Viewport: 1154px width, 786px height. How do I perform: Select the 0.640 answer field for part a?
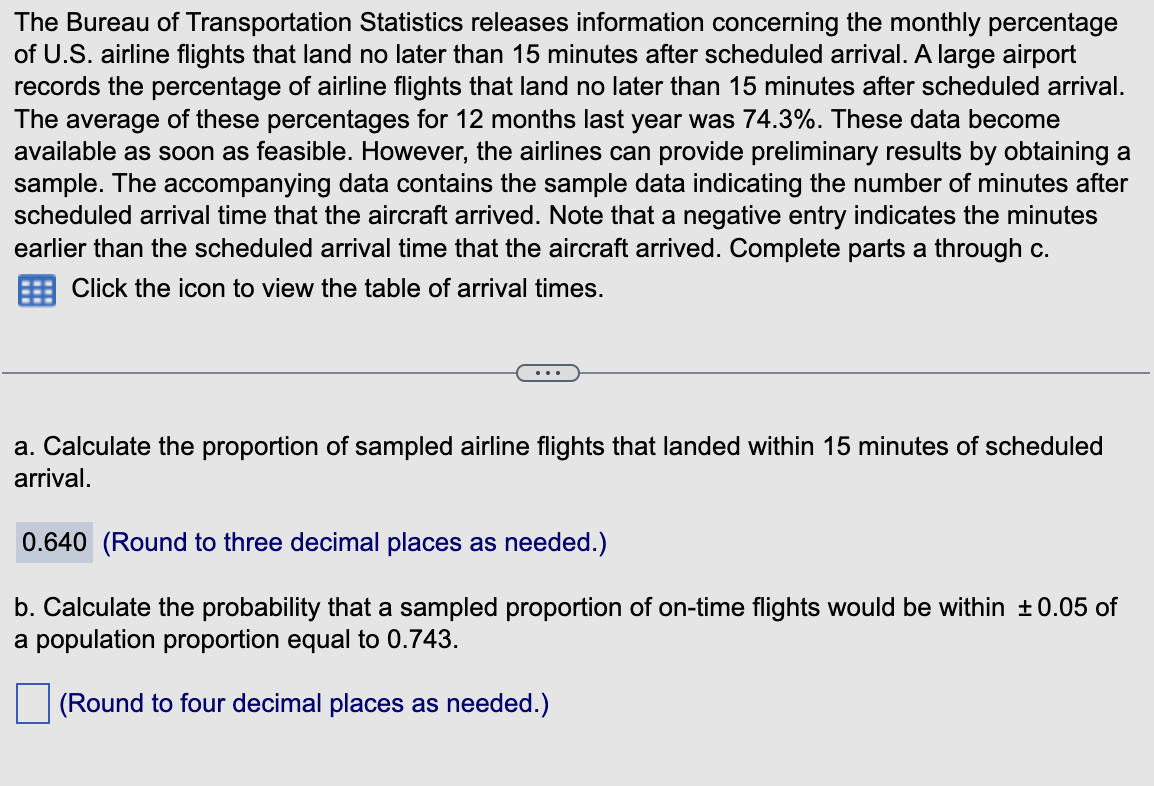[54, 542]
